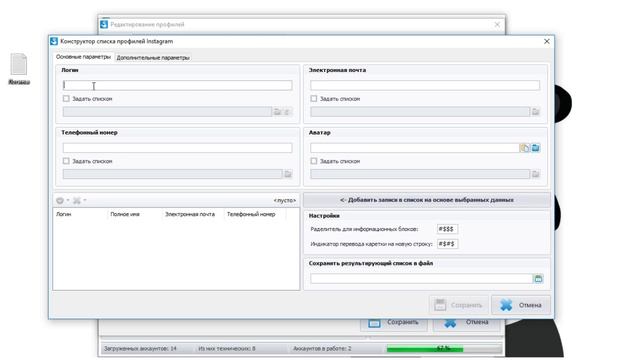The height and width of the screenshot is (360, 640).
Task: Click the shield icon above the profile table
Action: (x=60, y=200)
